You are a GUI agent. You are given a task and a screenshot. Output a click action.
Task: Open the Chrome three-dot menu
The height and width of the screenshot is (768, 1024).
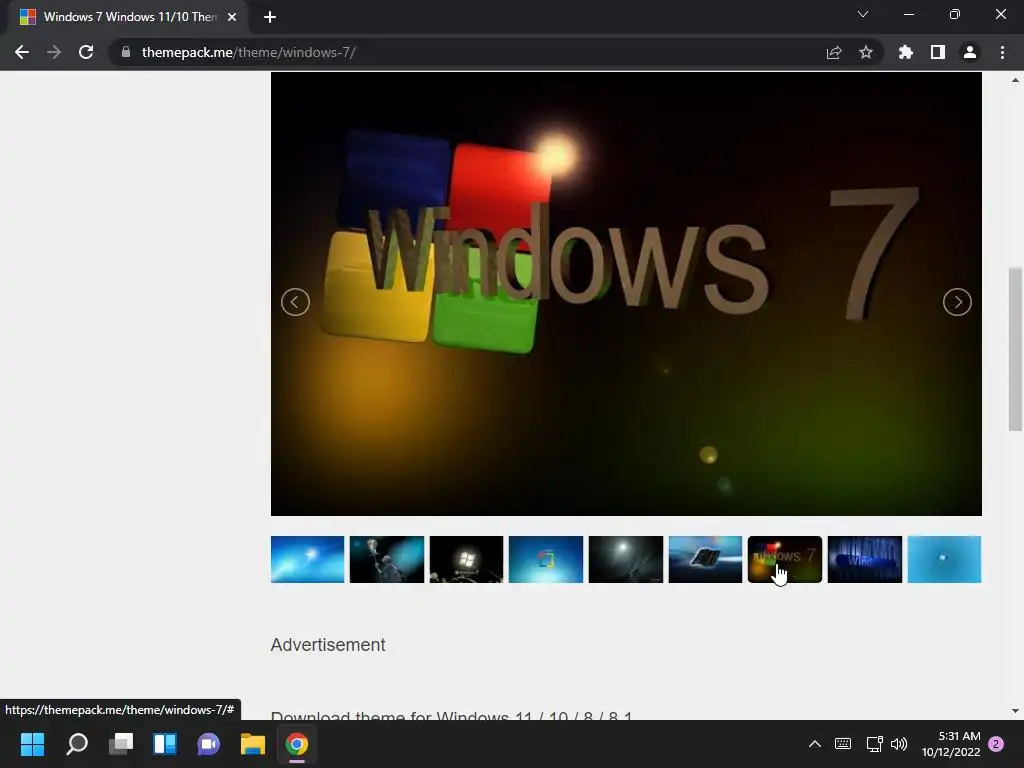[x=1002, y=52]
